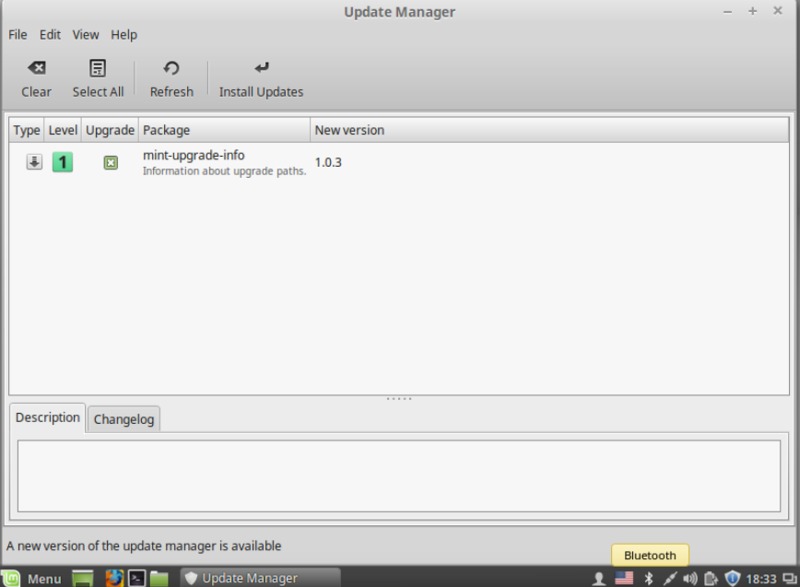Click the update type arrow icon in row
Screen dimensions: 800x587
click(x=34, y=162)
